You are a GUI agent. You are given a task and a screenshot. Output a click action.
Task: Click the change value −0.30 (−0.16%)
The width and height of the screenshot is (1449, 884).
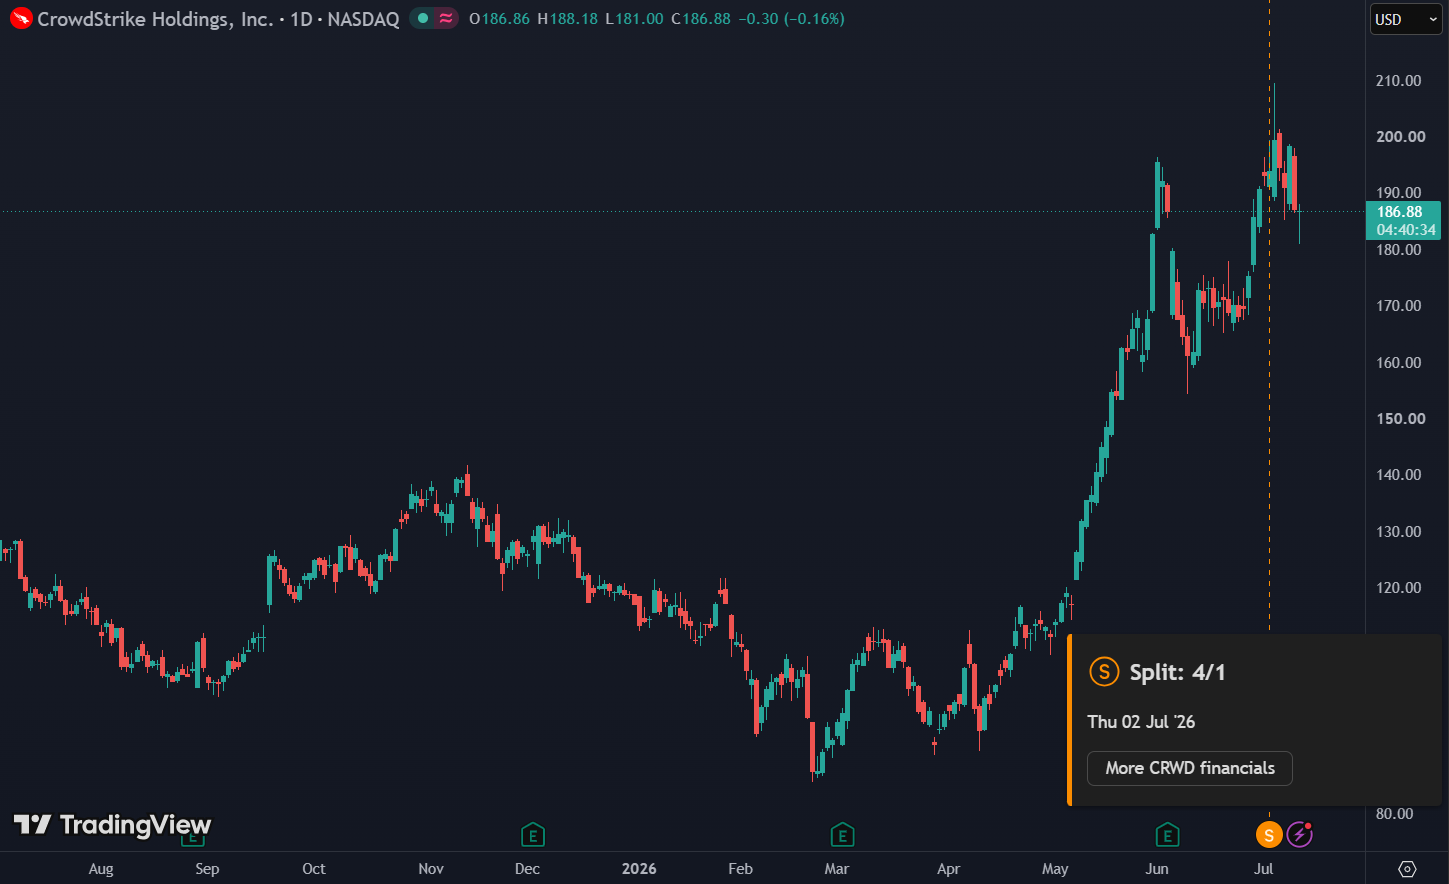click(791, 19)
